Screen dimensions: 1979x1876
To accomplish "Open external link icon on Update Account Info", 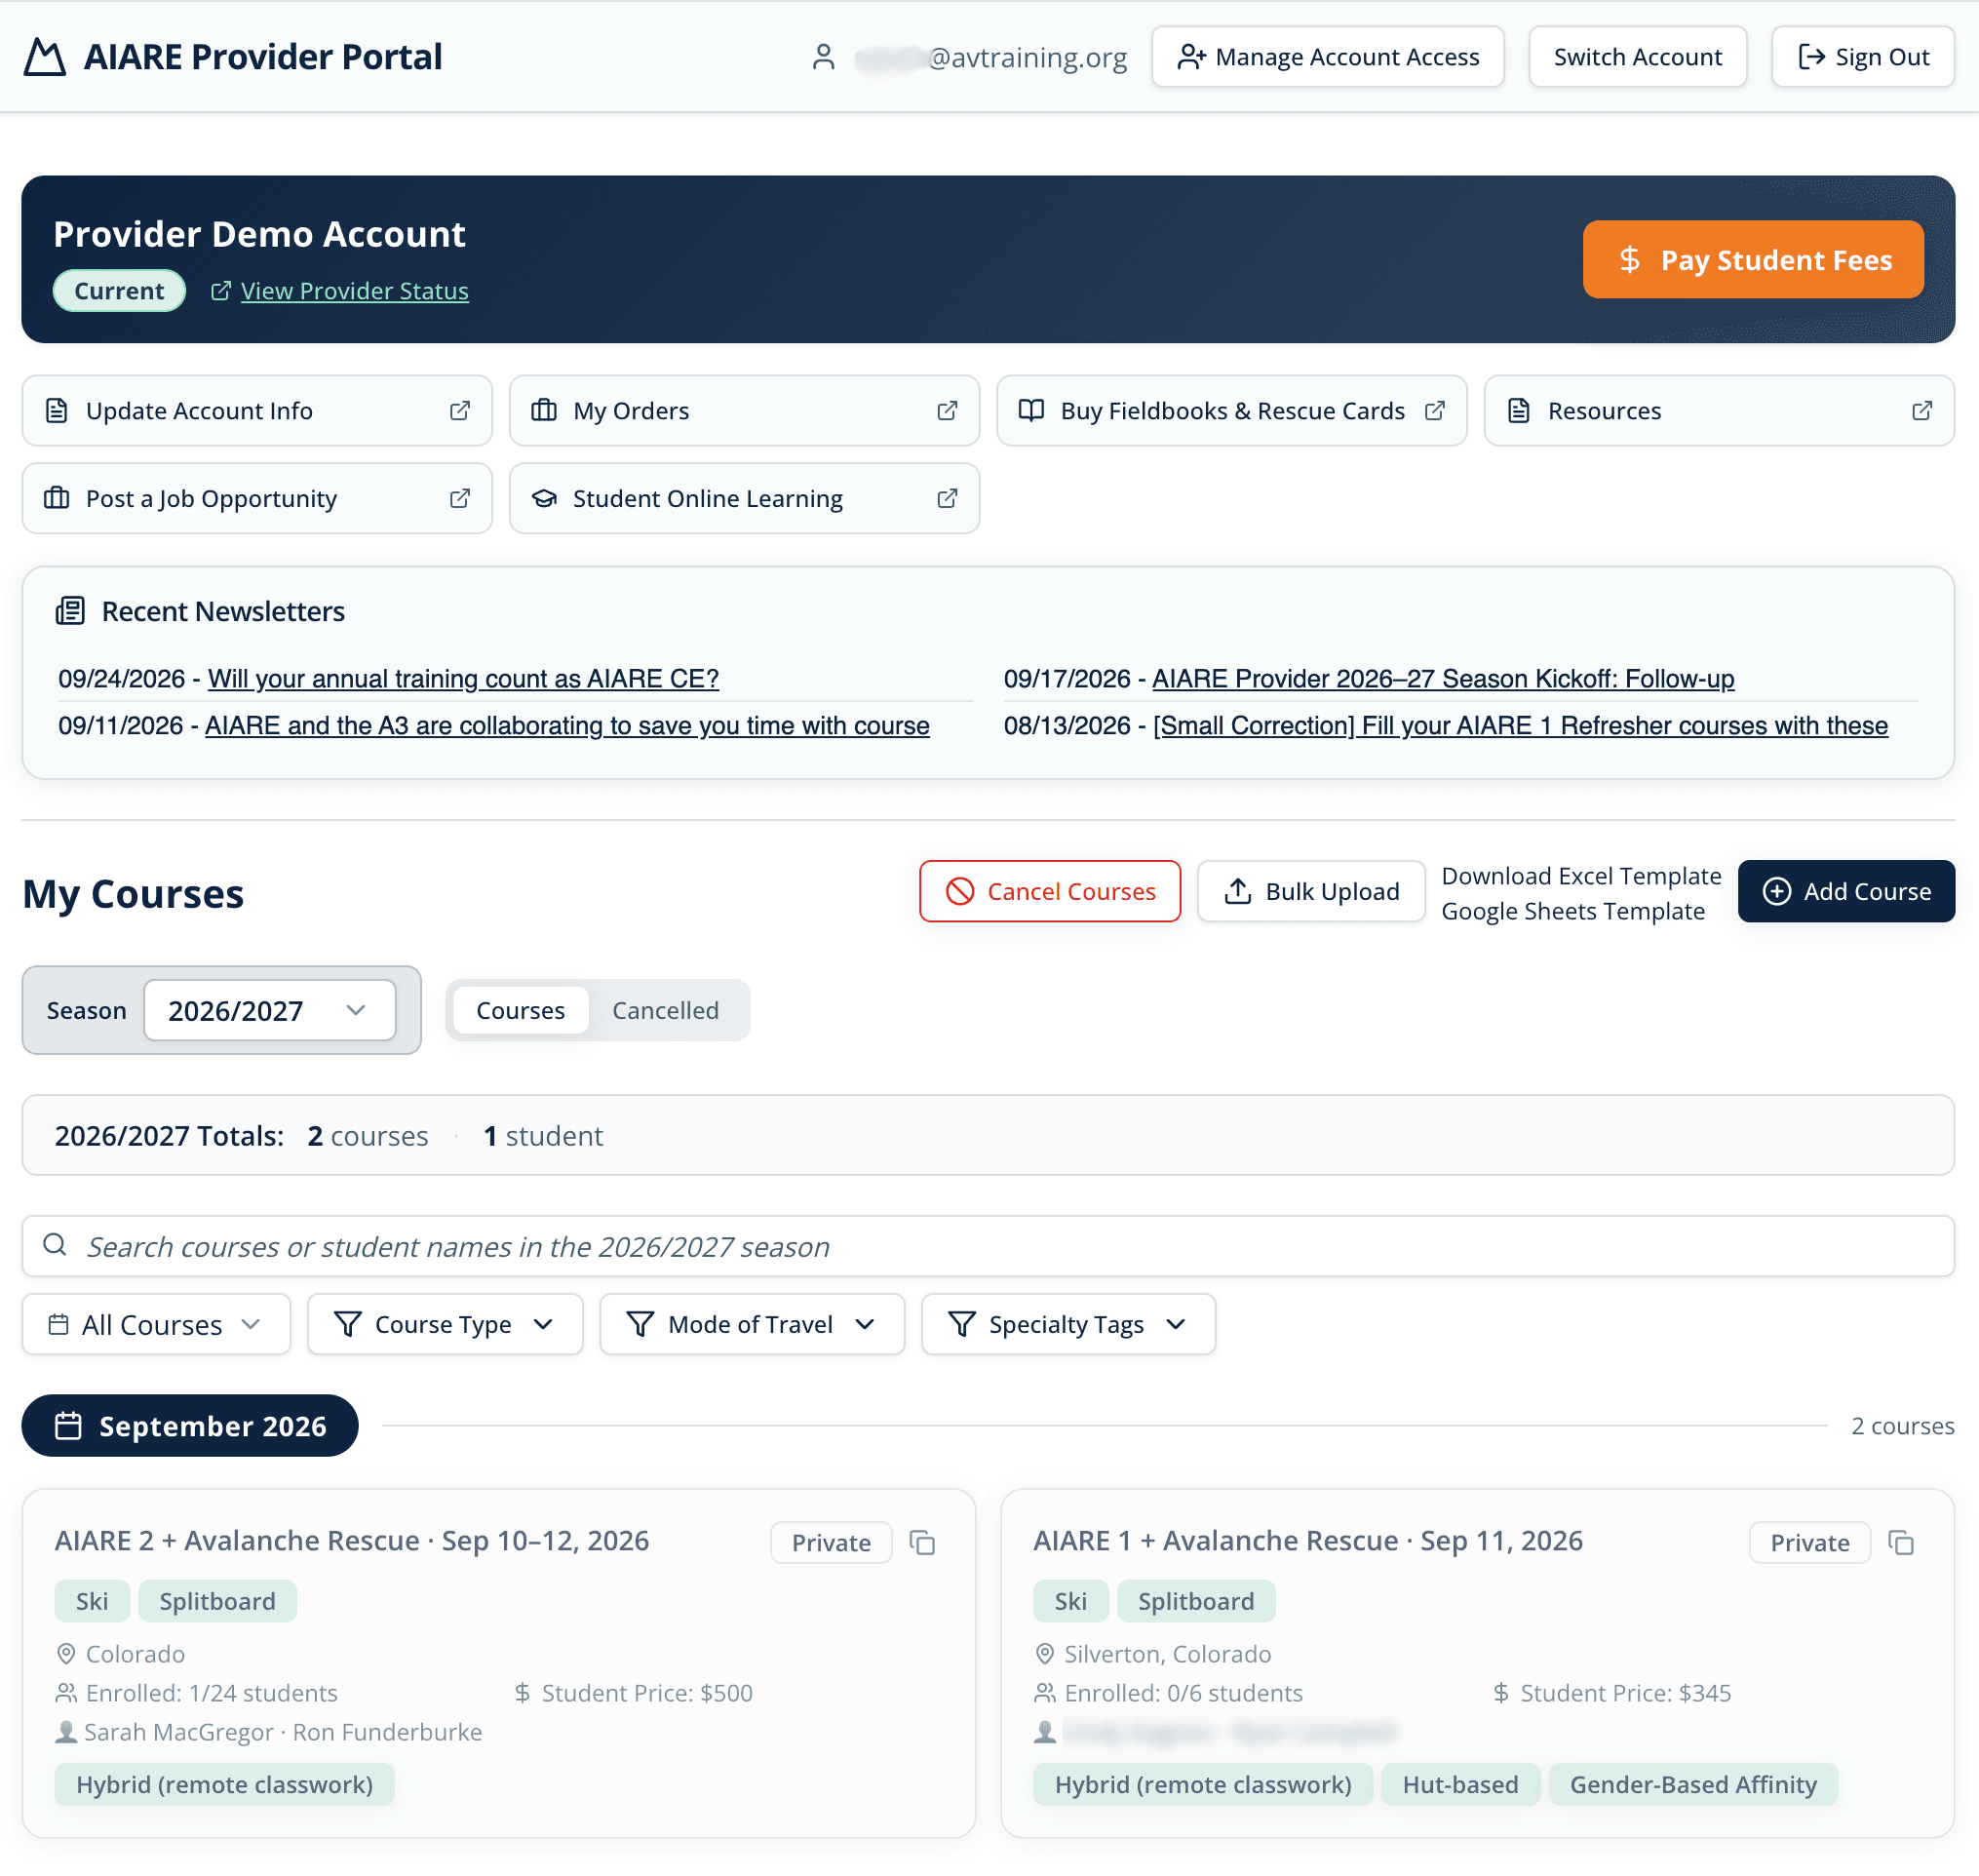I will (460, 411).
